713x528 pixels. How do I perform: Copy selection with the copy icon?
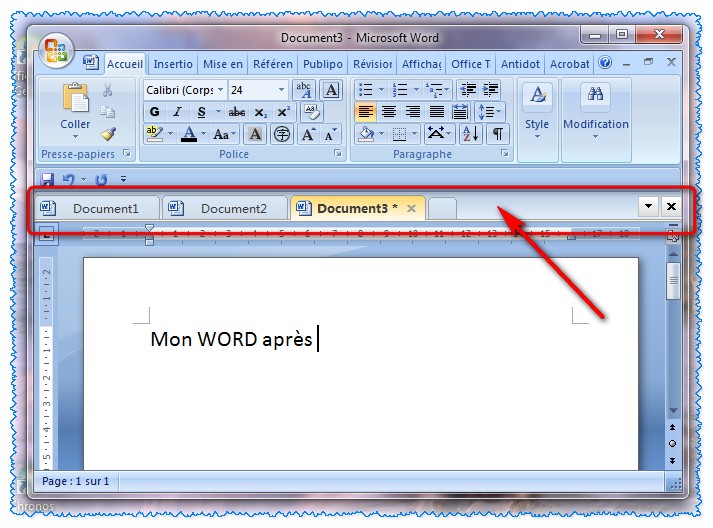[x=107, y=111]
